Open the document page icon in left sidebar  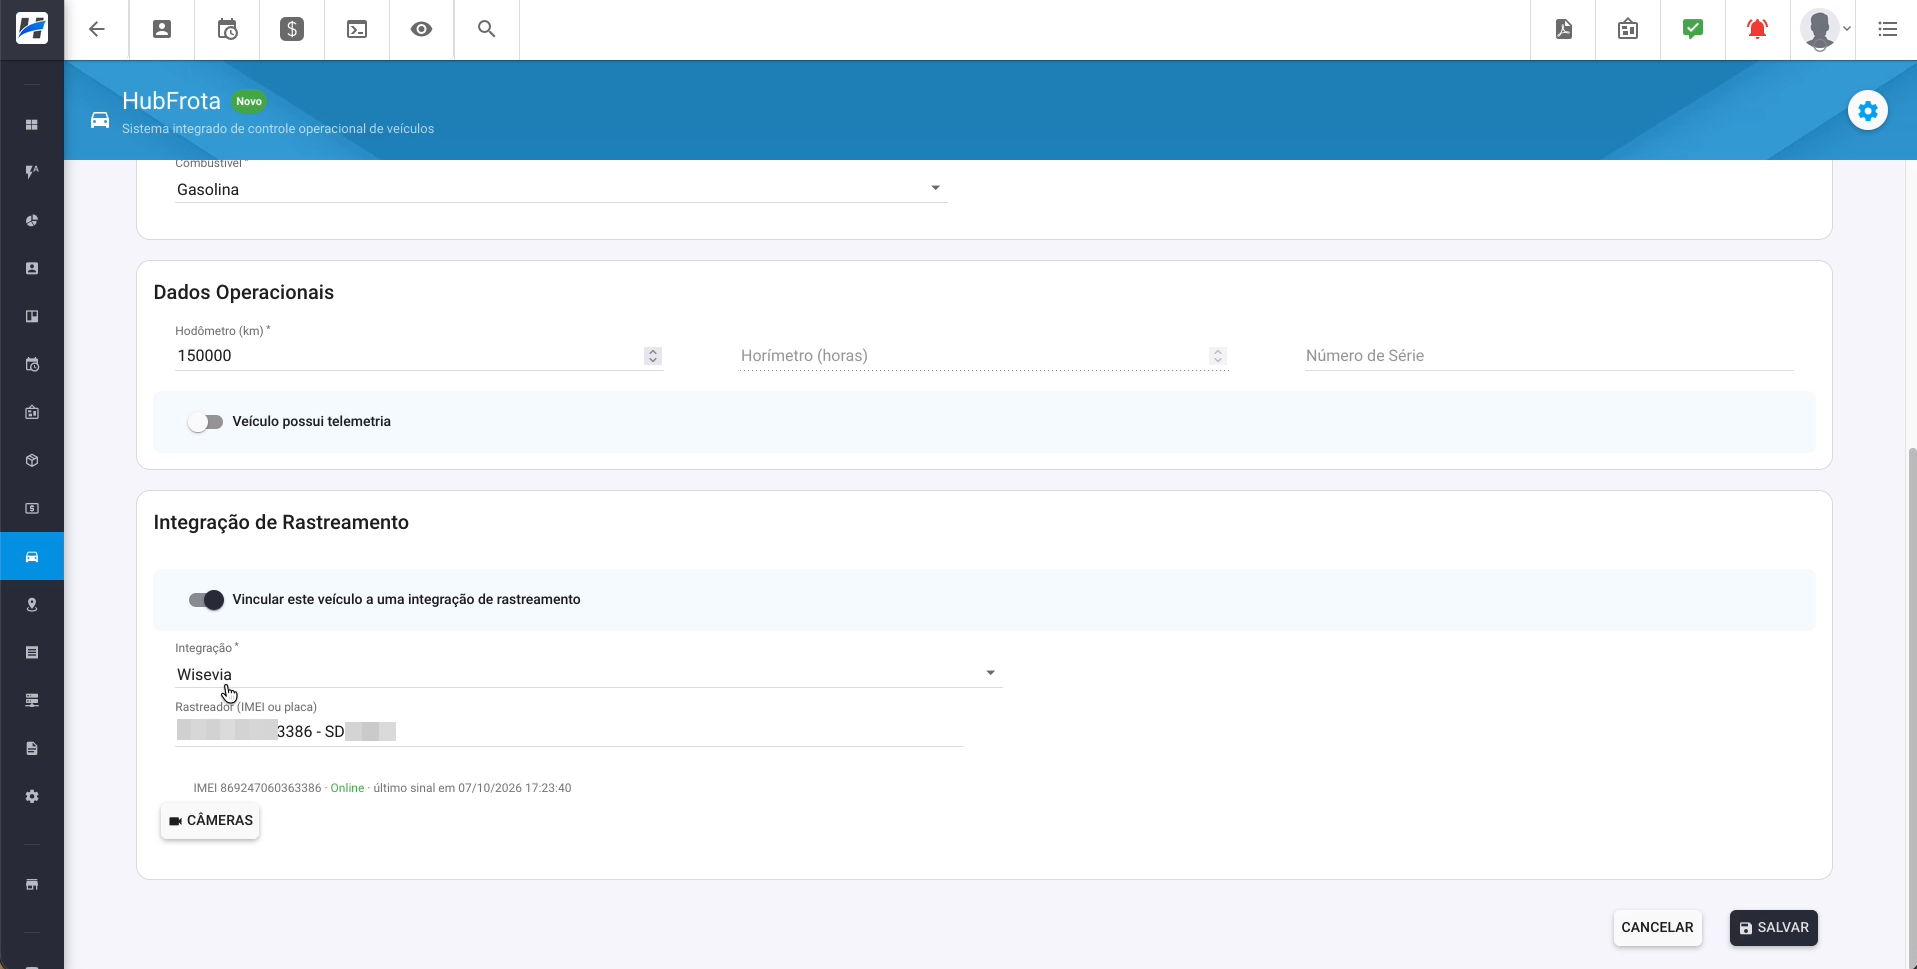32,749
